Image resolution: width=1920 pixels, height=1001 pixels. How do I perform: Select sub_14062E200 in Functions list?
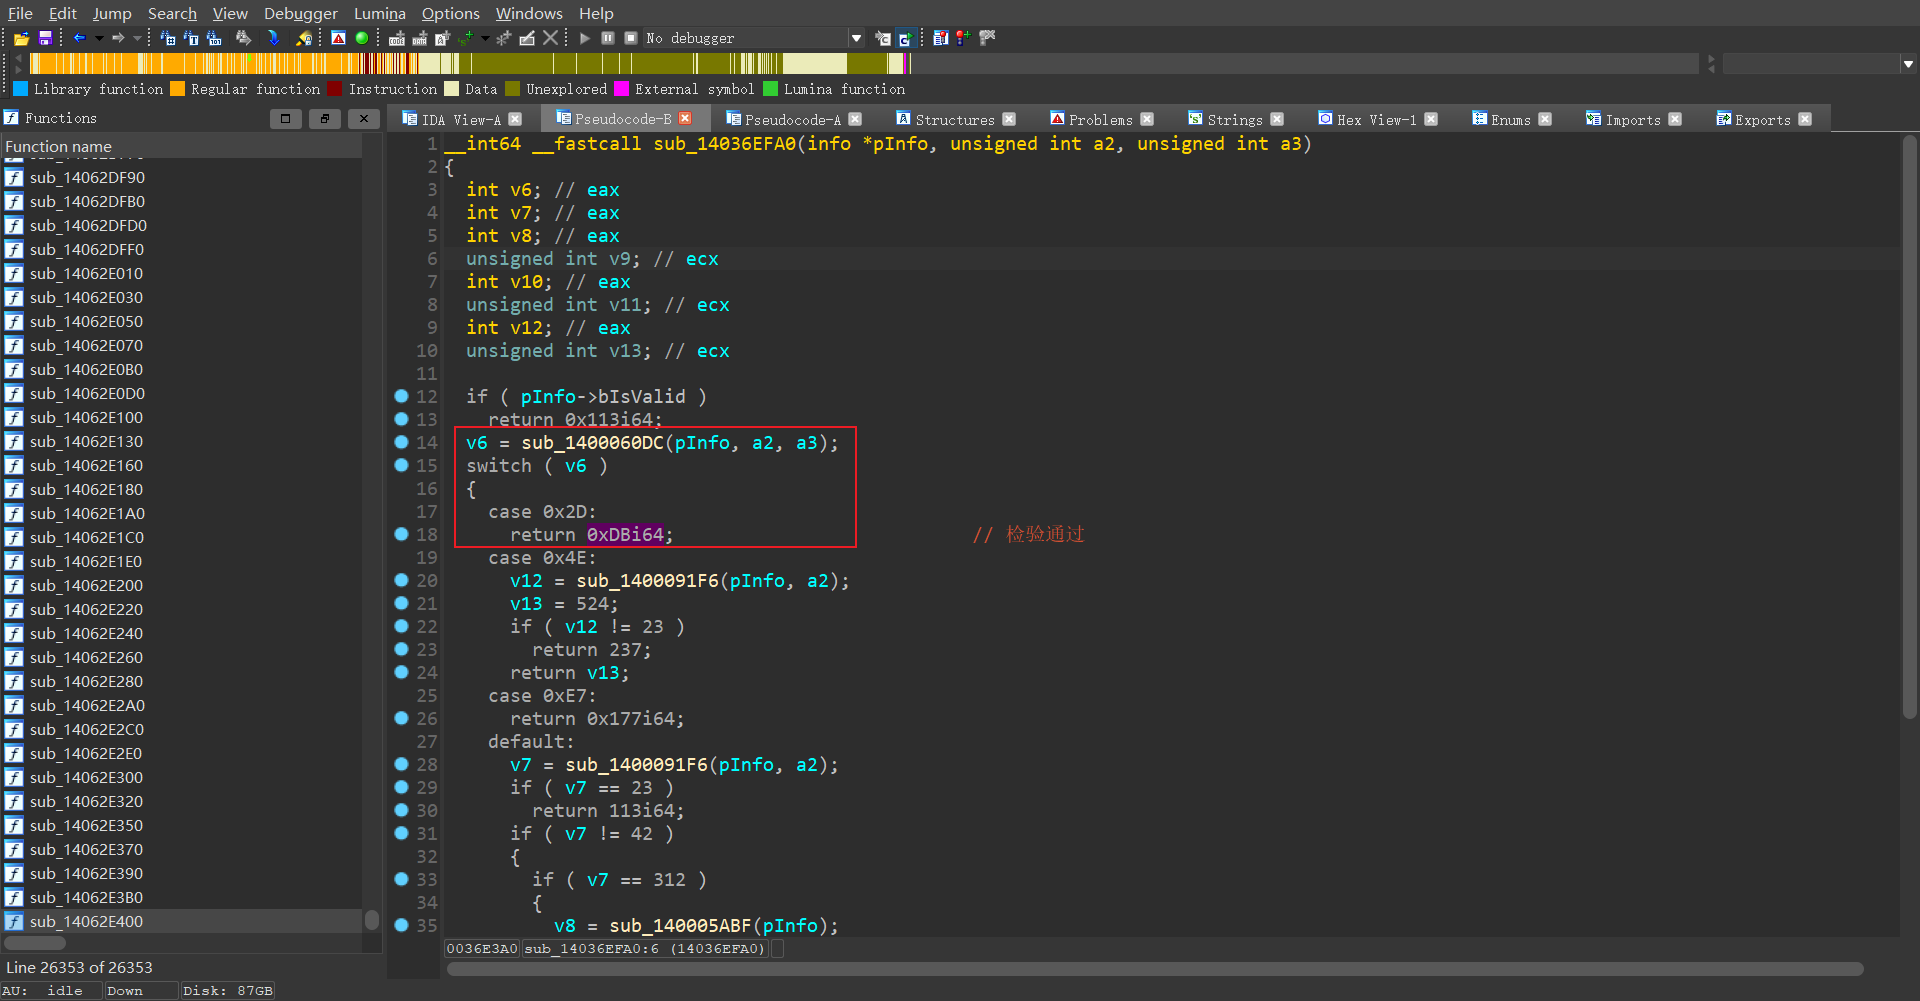pos(86,585)
